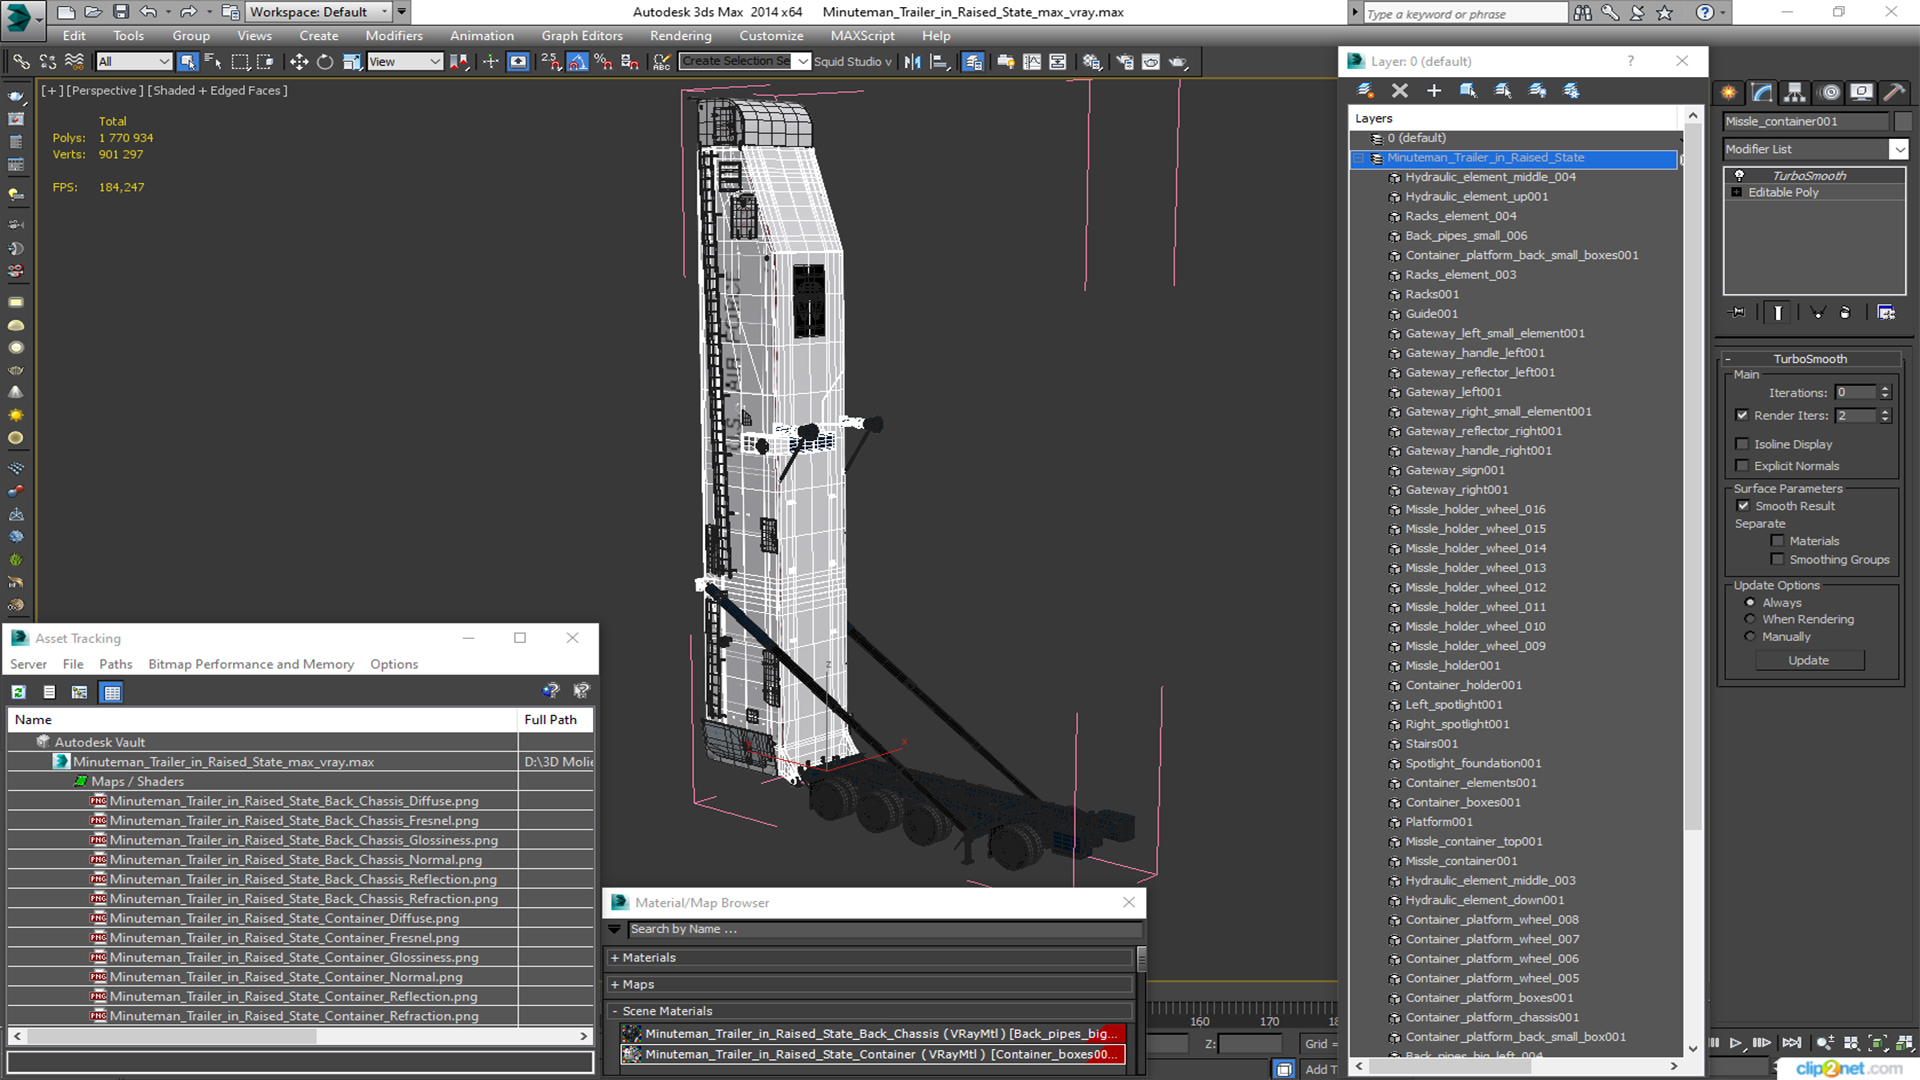Open the Utilities hammer tab
Screen dimensions: 1920x1080
1894,92
